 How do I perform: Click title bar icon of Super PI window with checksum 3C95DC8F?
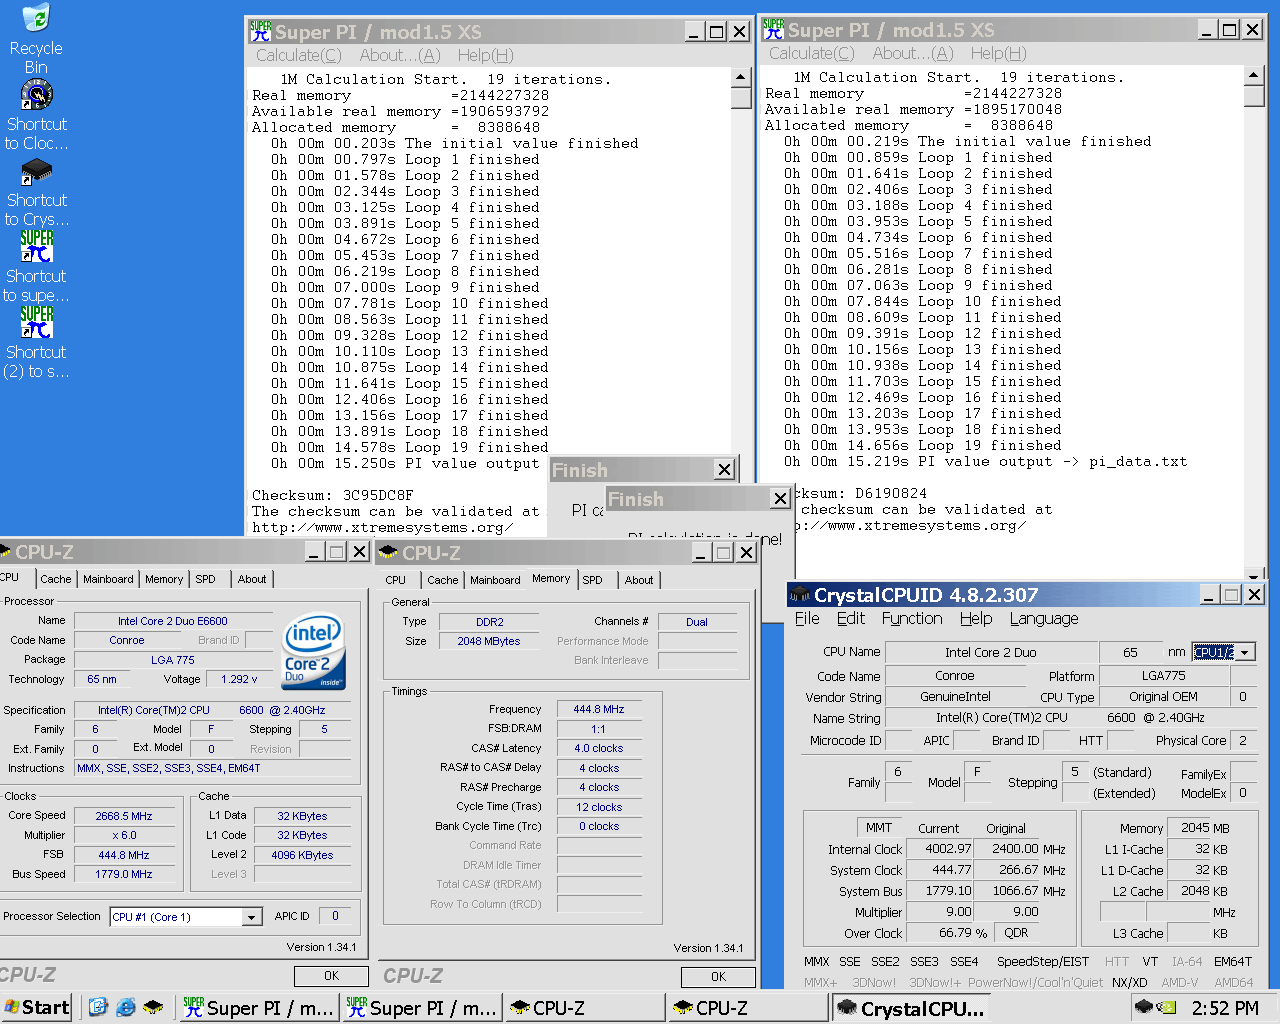pyautogui.click(x=260, y=32)
